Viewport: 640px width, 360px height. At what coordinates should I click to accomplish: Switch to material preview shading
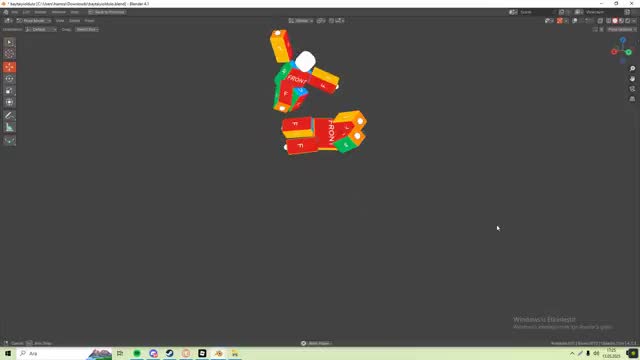point(621,20)
